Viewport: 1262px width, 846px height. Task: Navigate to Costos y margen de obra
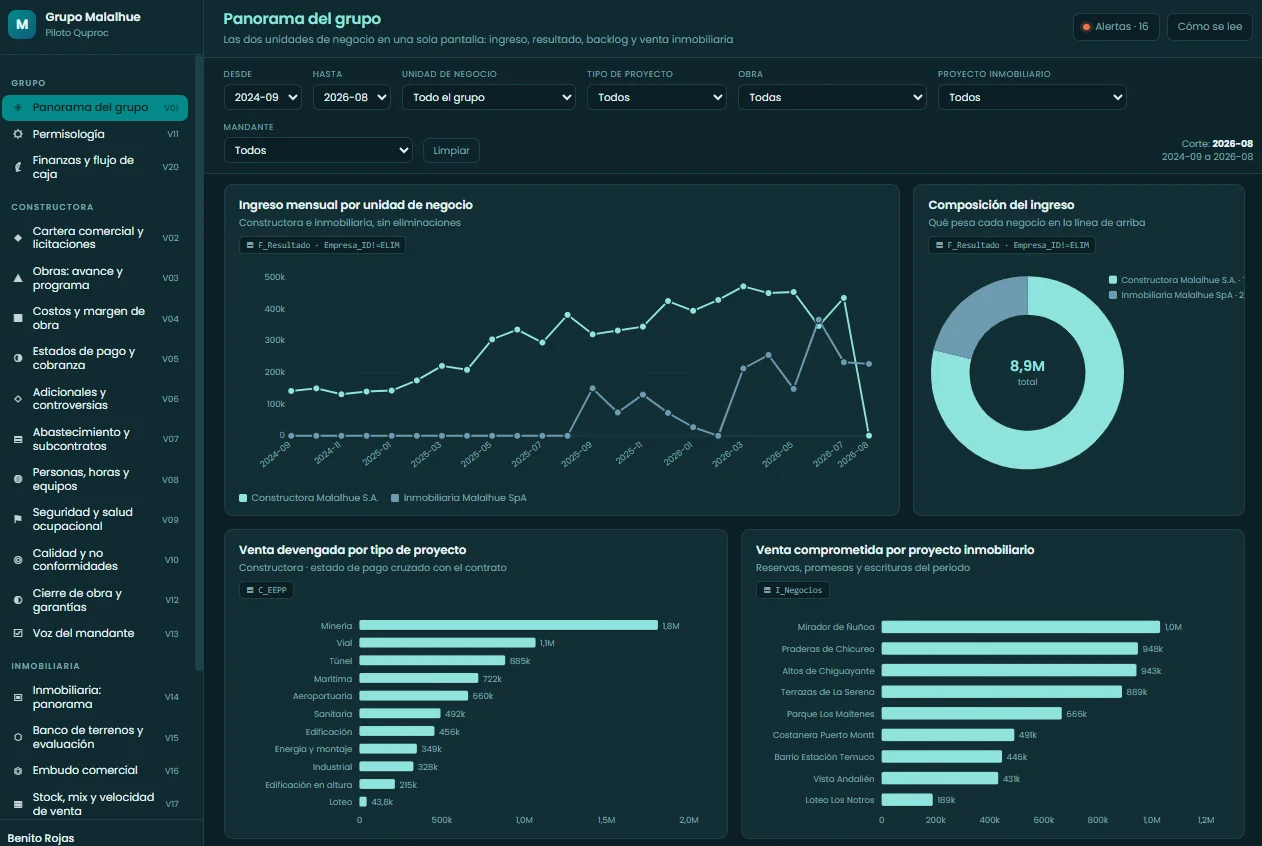[x=95, y=318]
